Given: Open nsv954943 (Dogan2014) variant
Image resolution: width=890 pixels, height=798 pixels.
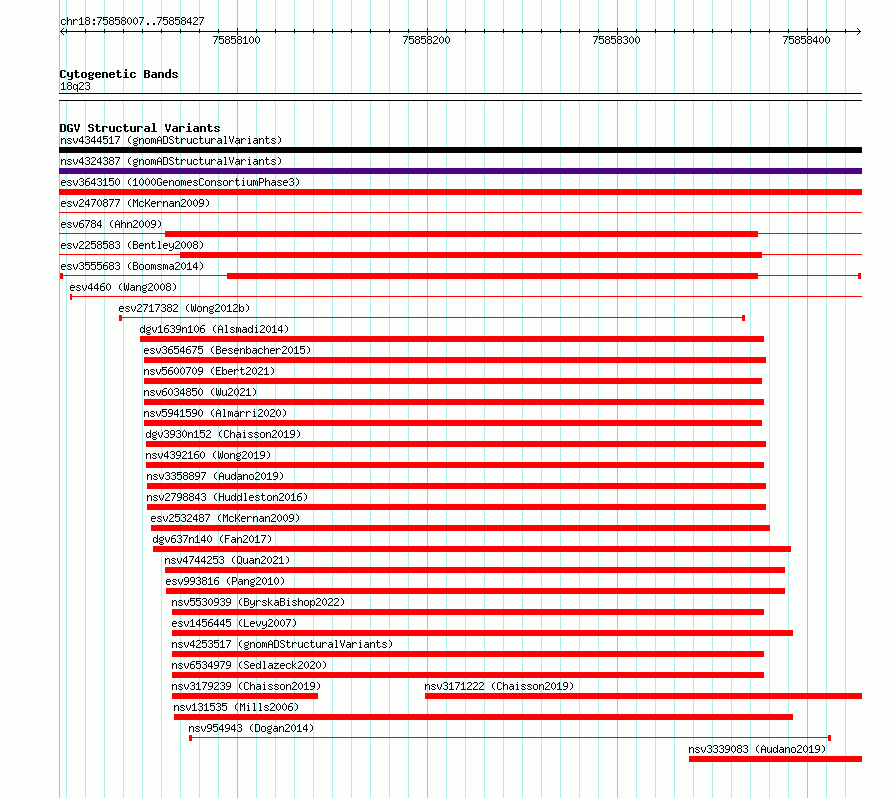Looking at the screenshot, I should click(251, 728).
